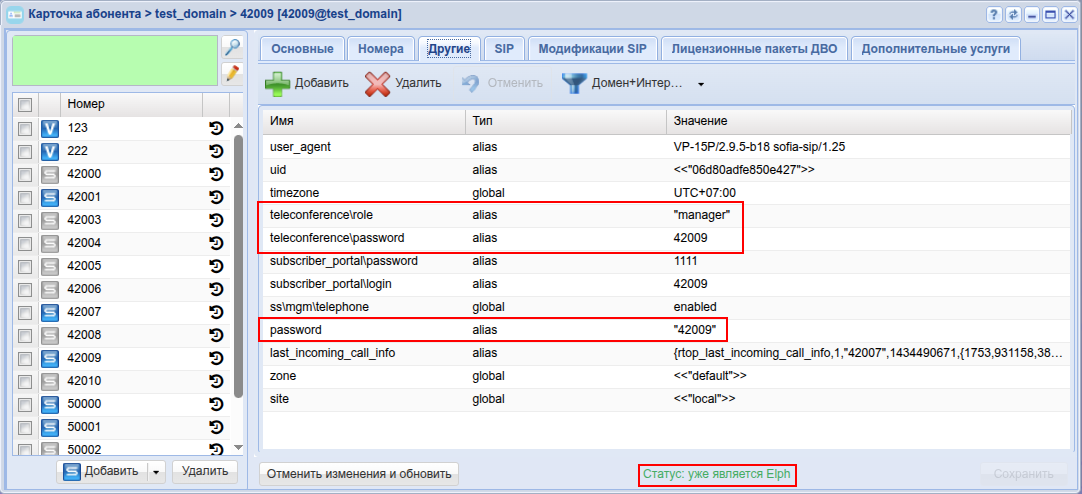Click history icon for number 42005
Viewport: 1082px width, 494px height.
217,266
